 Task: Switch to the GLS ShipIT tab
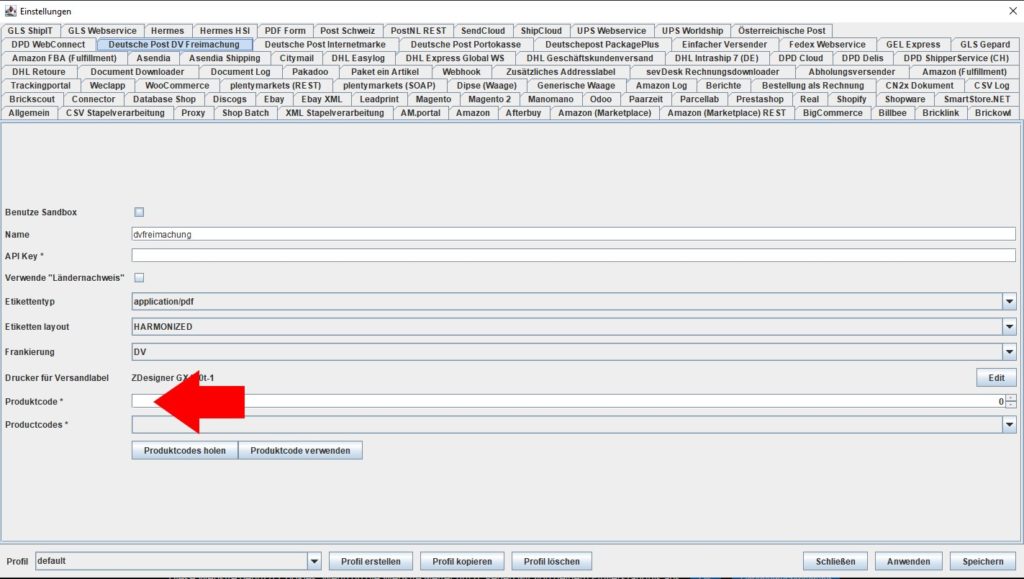[30, 31]
